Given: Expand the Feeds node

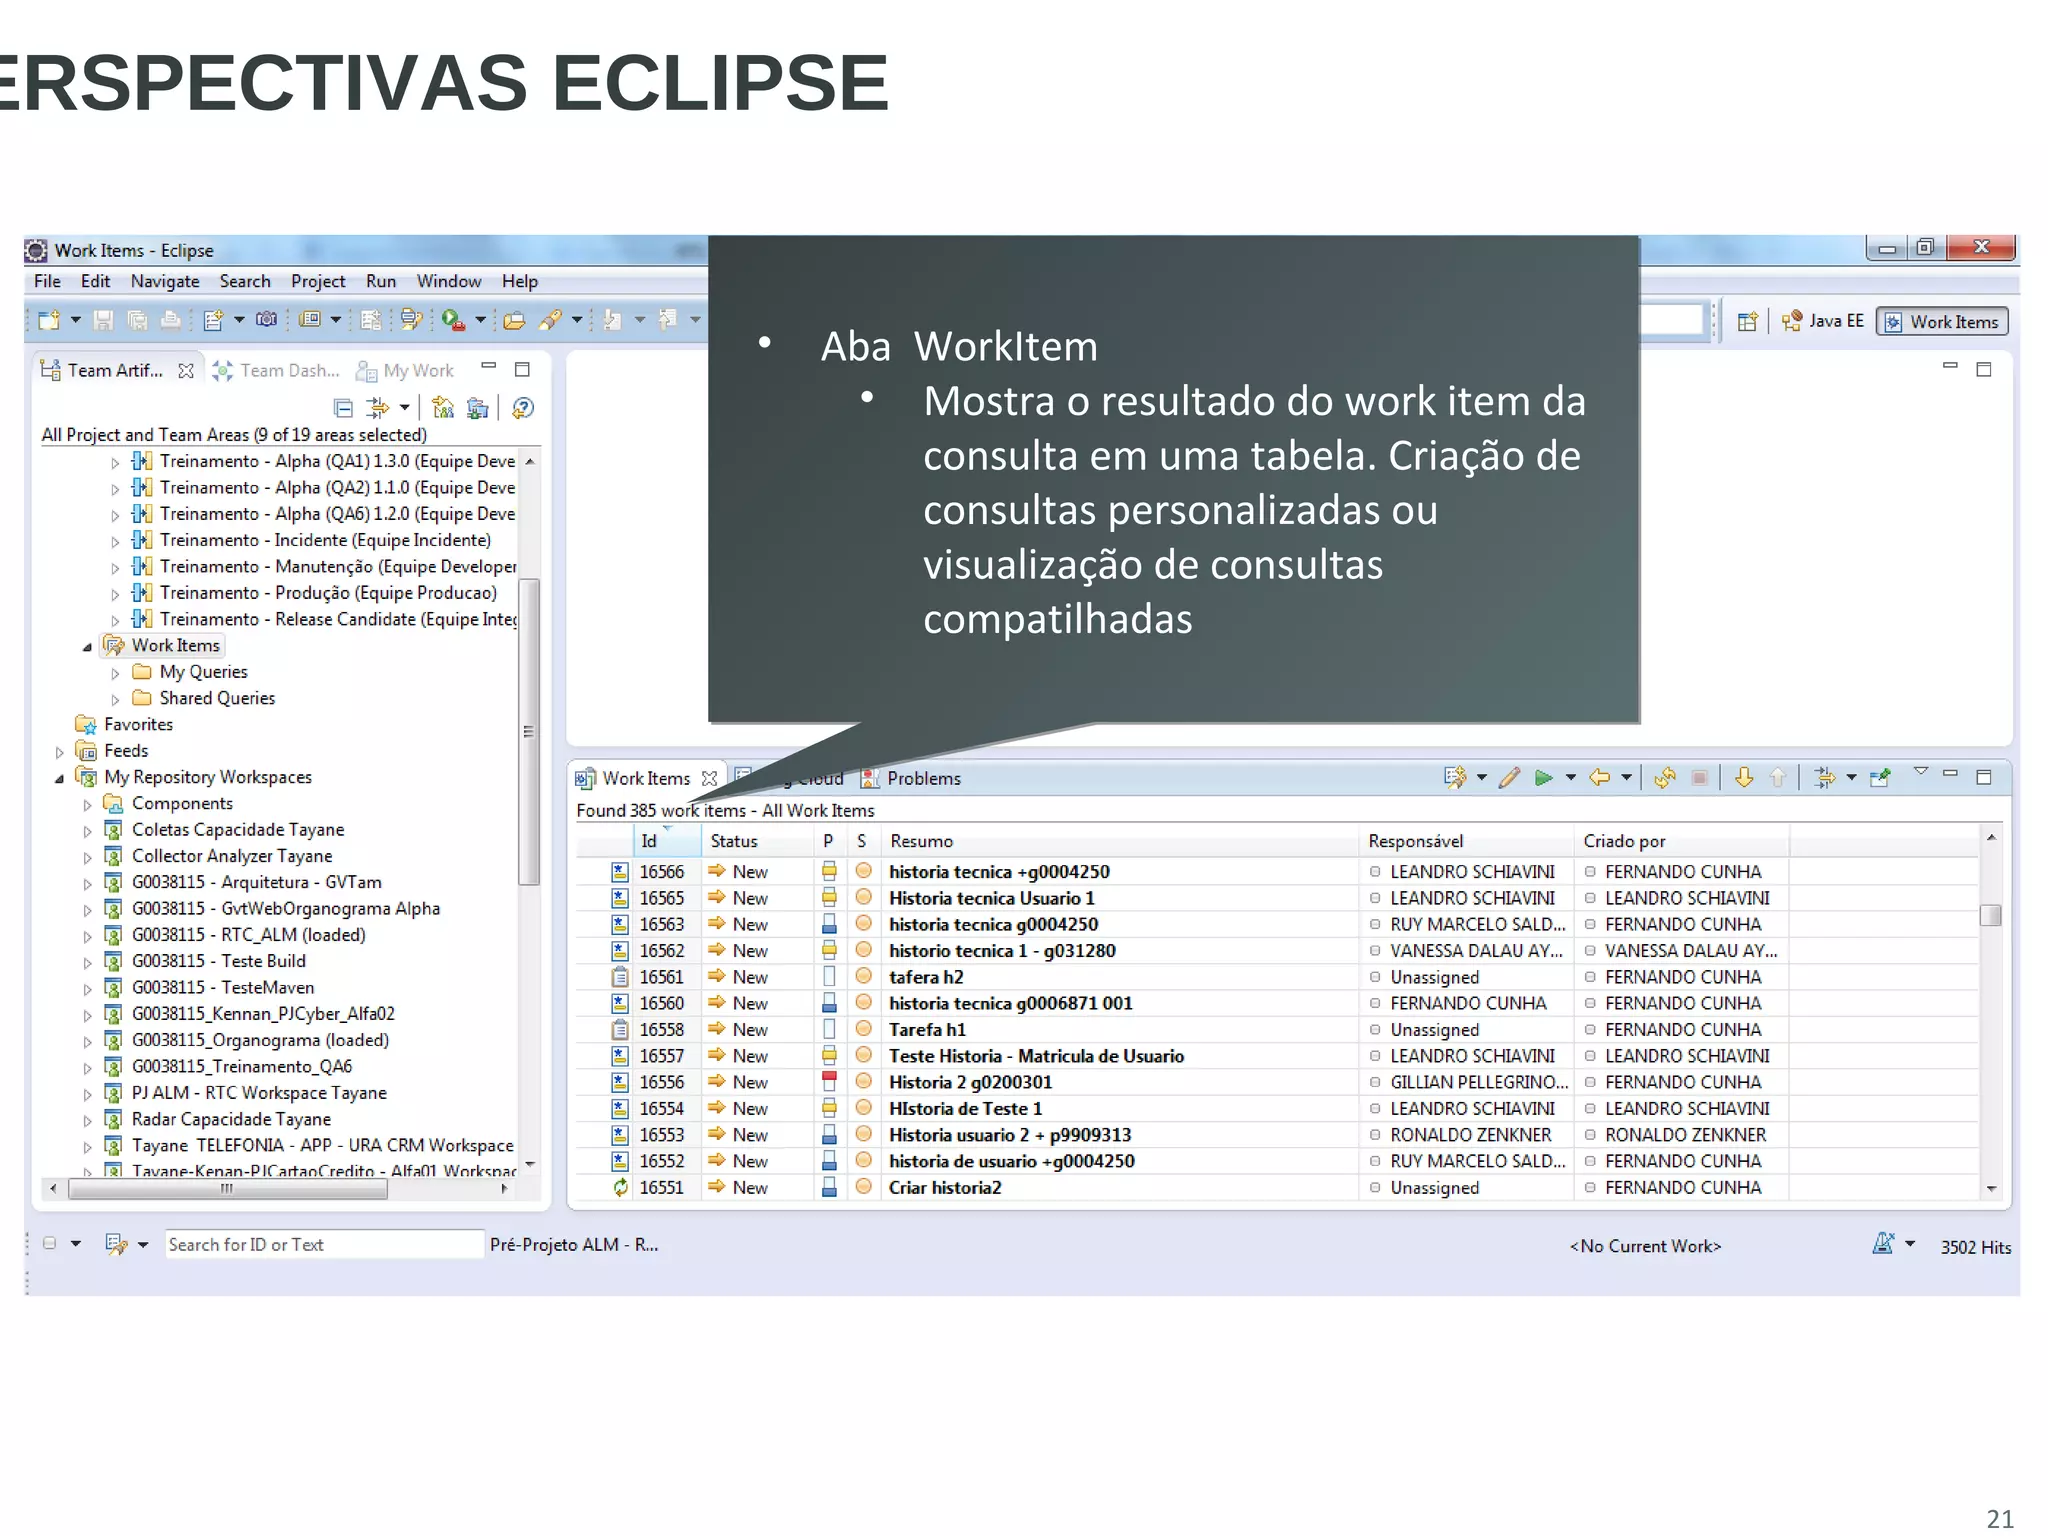Looking at the screenshot, I should coord(59,752).
